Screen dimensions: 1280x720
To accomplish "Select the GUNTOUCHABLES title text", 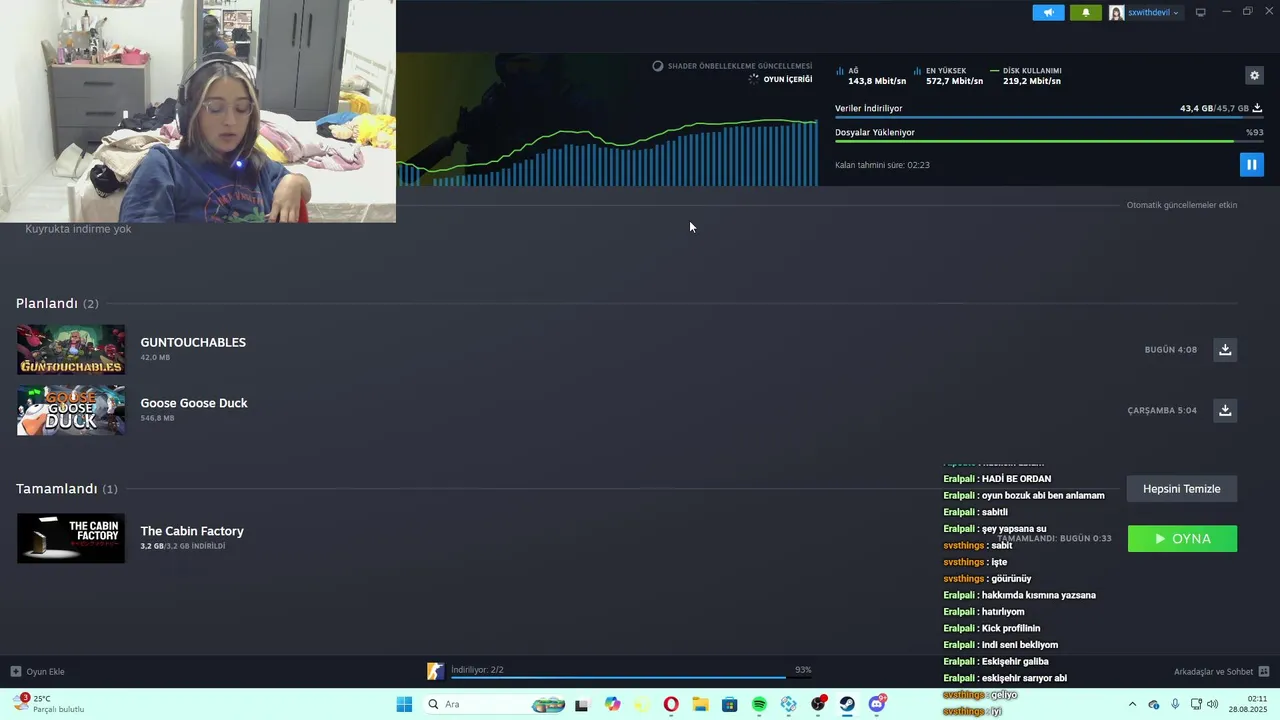I will click(x=193, y=342).
